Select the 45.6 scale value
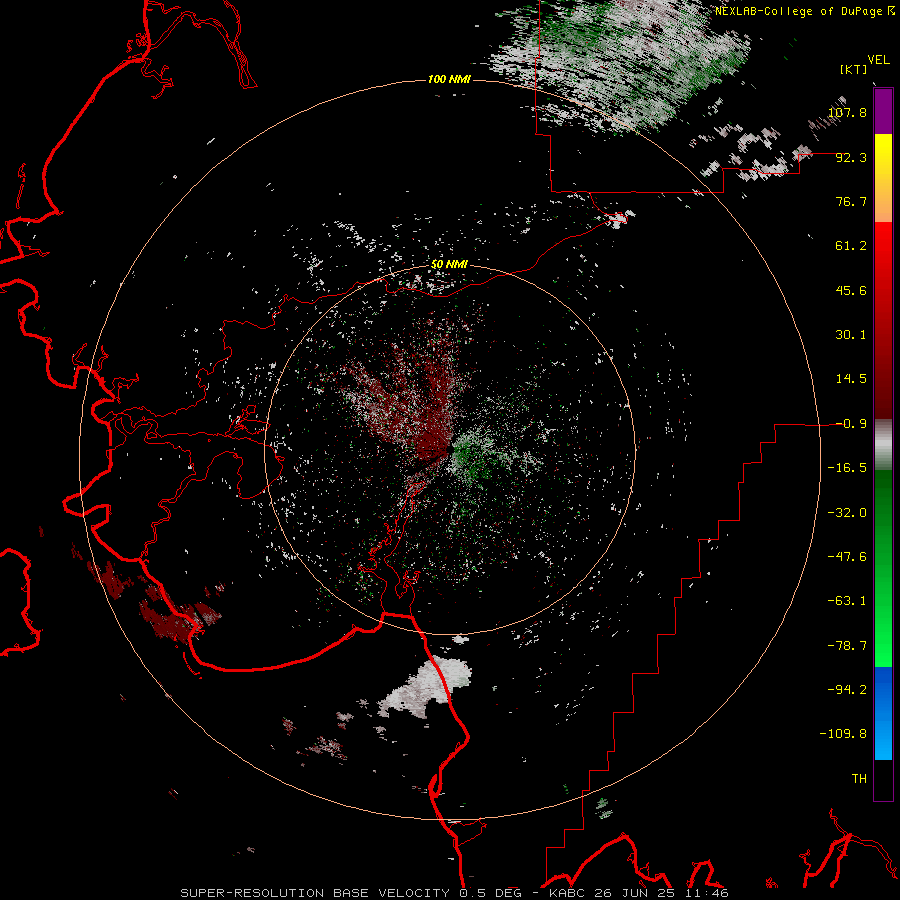This screenshot has width=900, height=900. click(851, 290)
